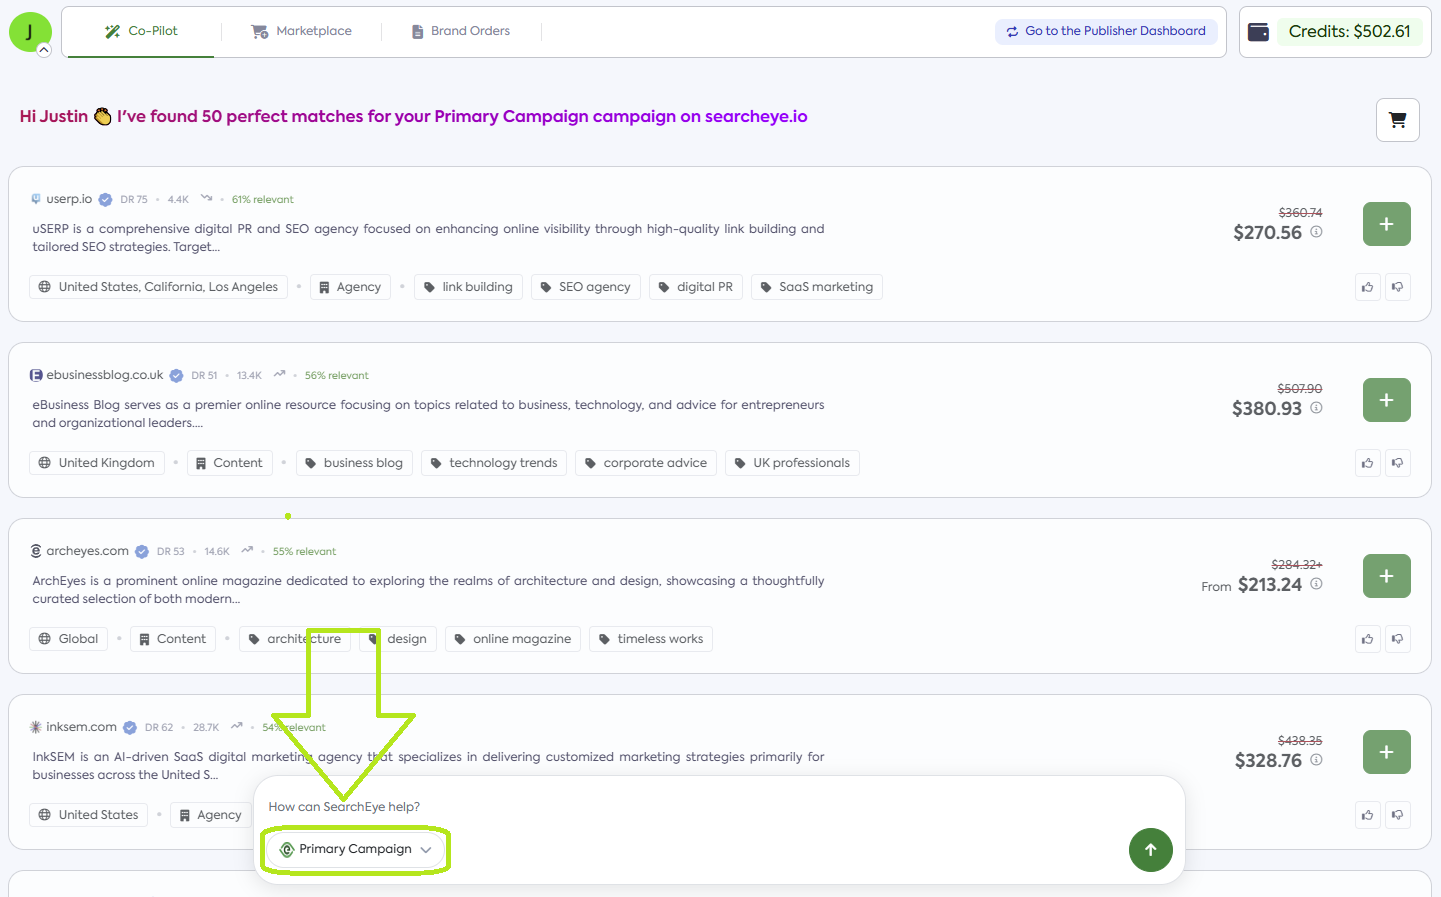Click the J user avatar
The image size is (1441, 897).
pos(30,32)
